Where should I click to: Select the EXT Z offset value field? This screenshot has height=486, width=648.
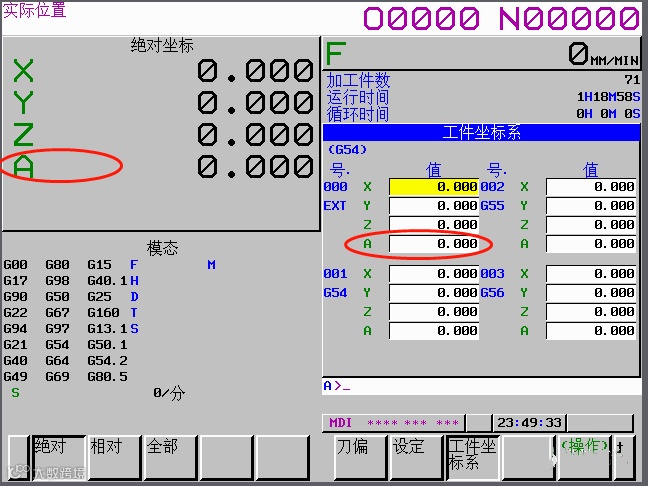pyautogui.click(x=434, y=225)
